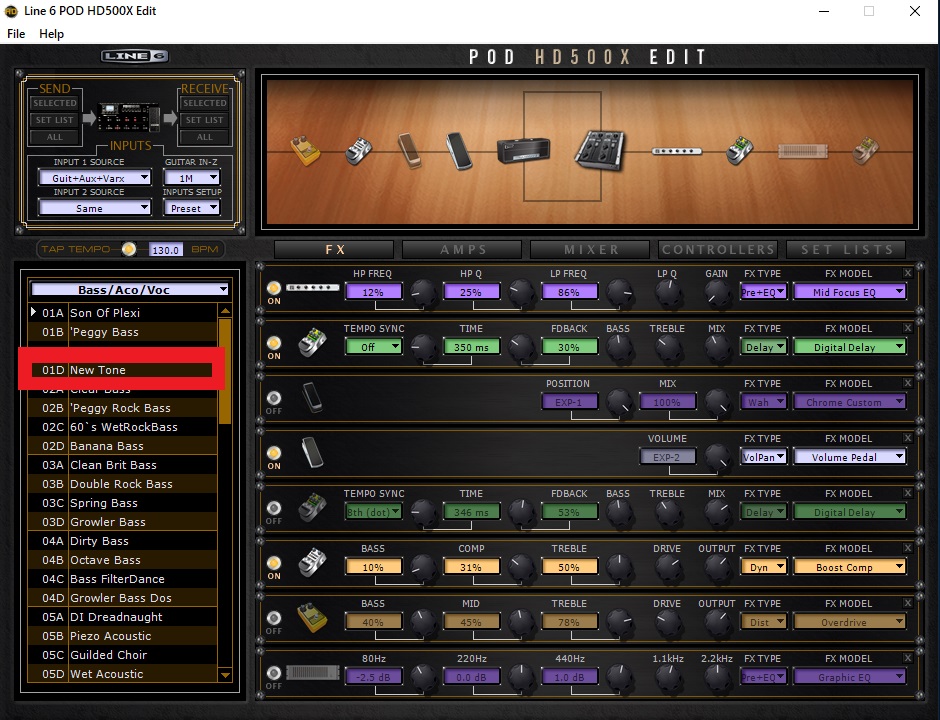The height and width of the screenshot is (720, 940).
Task: Select the mixer block in signal chain
Action: [x=599, y=150]
